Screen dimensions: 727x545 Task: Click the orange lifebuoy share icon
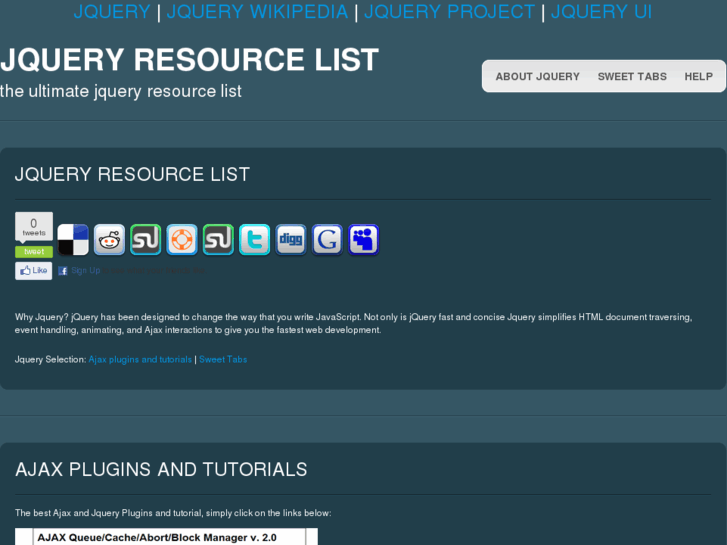(182, 239)
